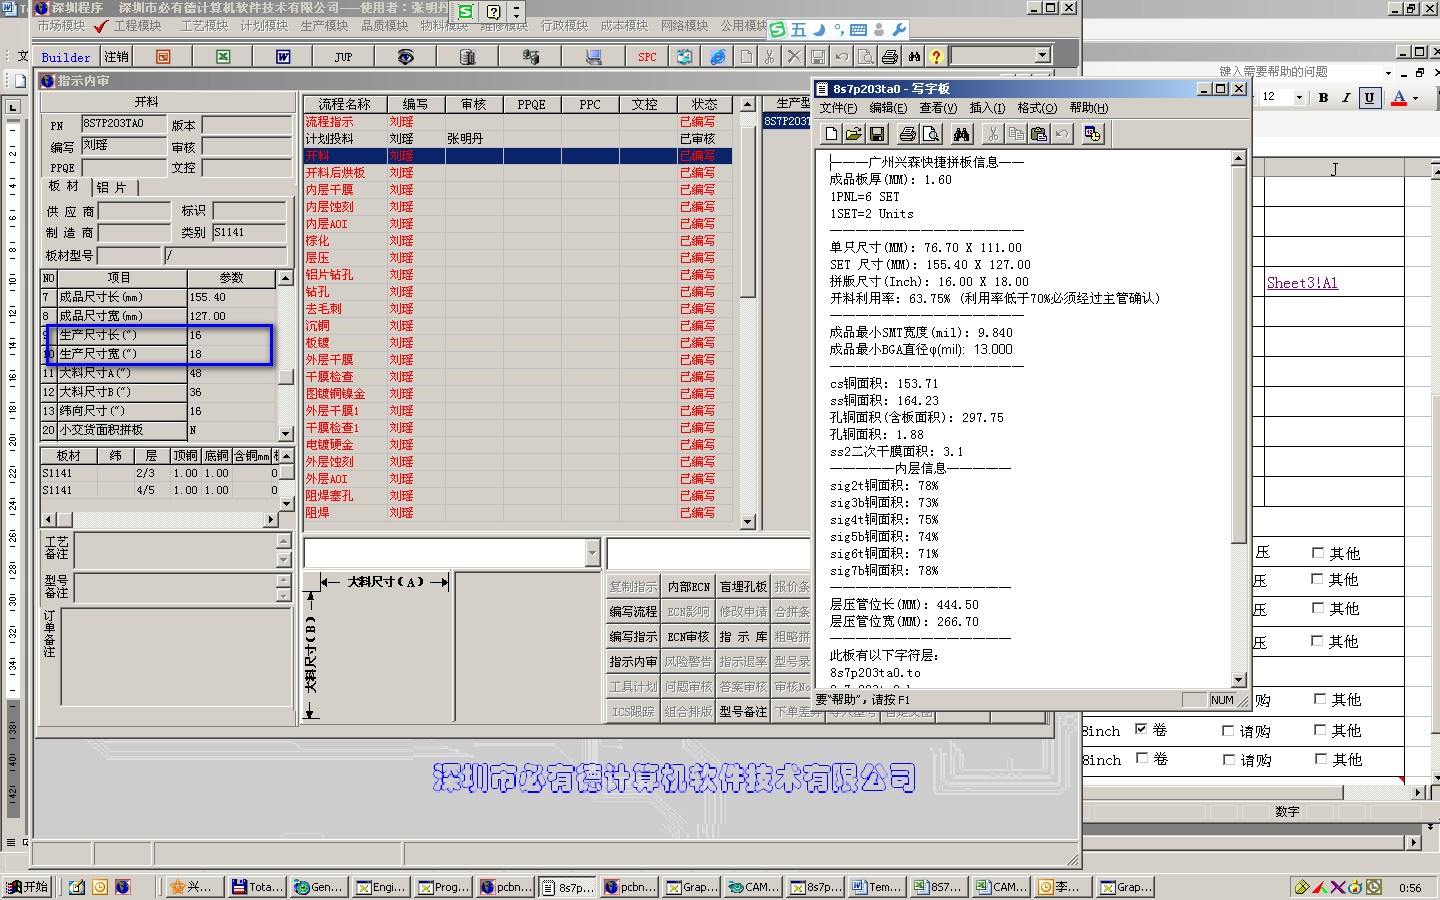Open the 市场模块 menu
This screenshot has height=900, width=1440.
[61, 26]
